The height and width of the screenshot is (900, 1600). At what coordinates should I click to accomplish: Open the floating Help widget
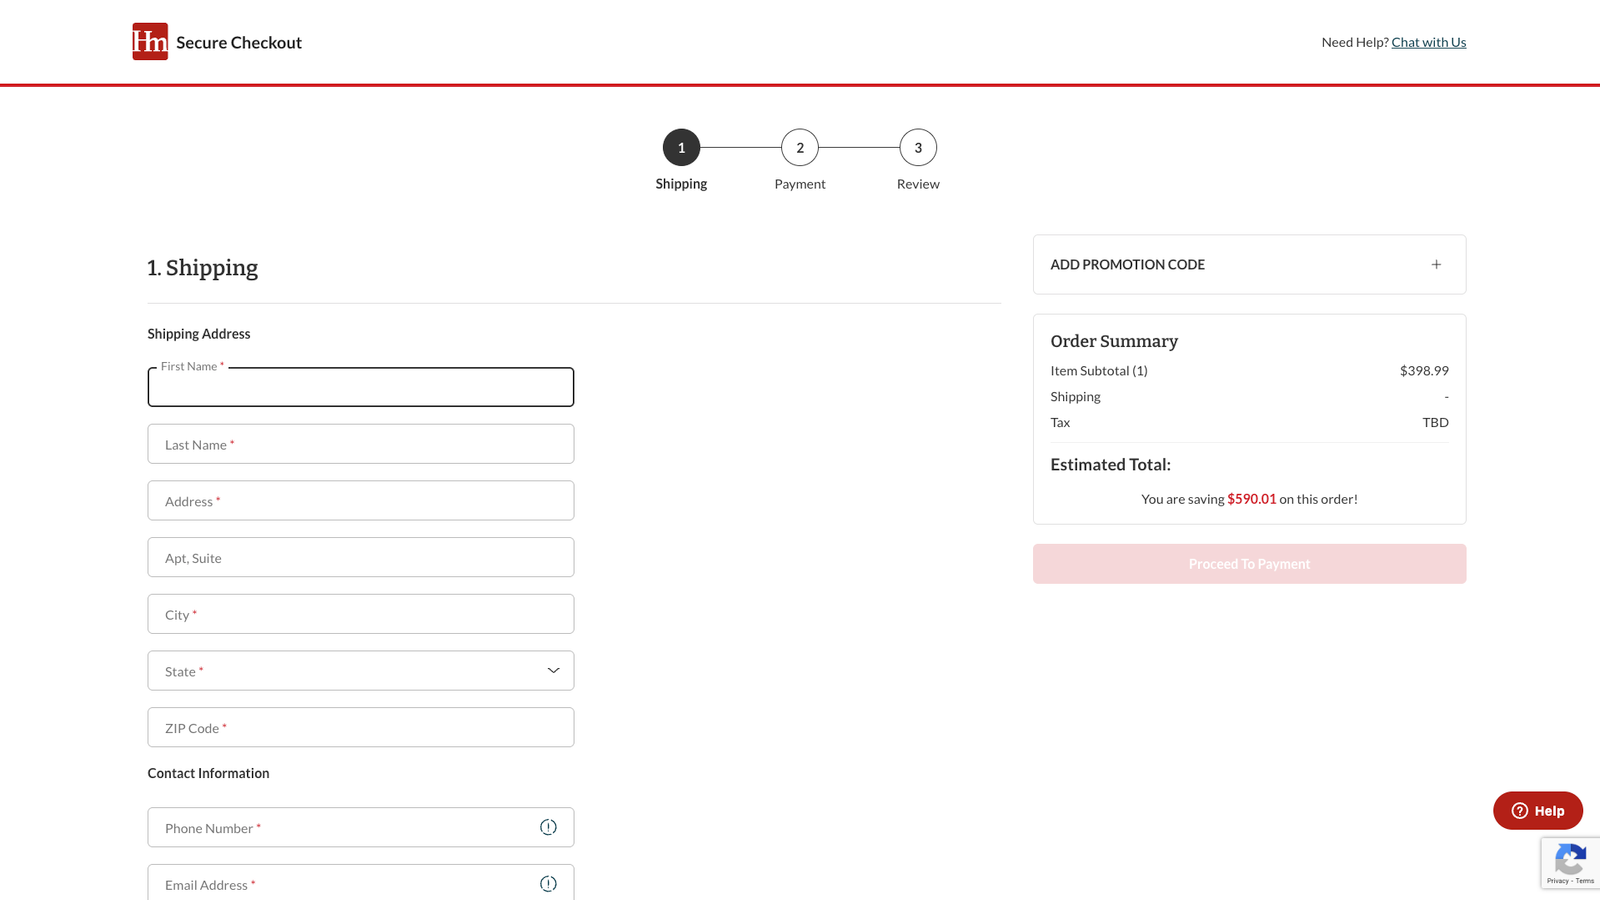(x=1537, y=811)
